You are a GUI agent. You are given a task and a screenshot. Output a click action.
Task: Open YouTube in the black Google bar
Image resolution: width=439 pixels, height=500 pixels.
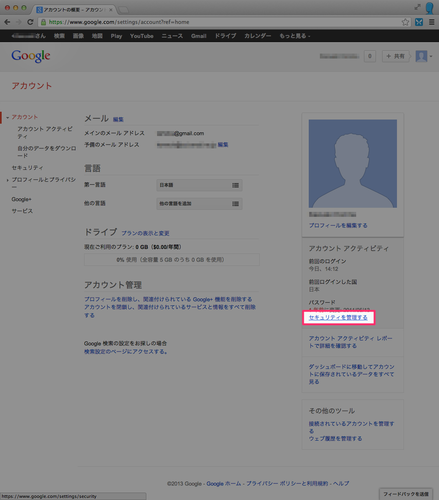point(142,36)
